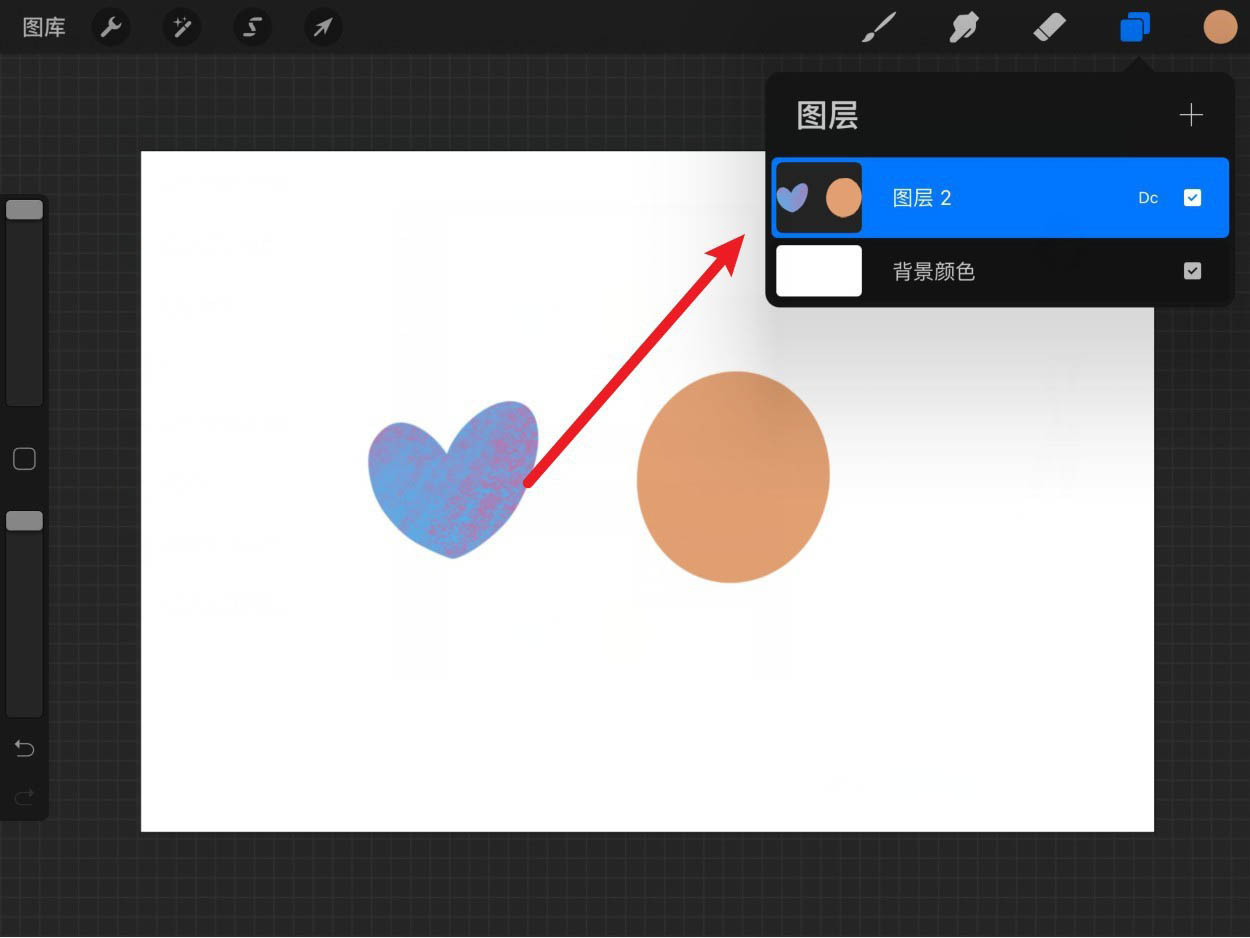This screenshot has width=1250, height=938.
Task: Activate the Selection tool (S icon)
Action: click(x=252, y=27)
